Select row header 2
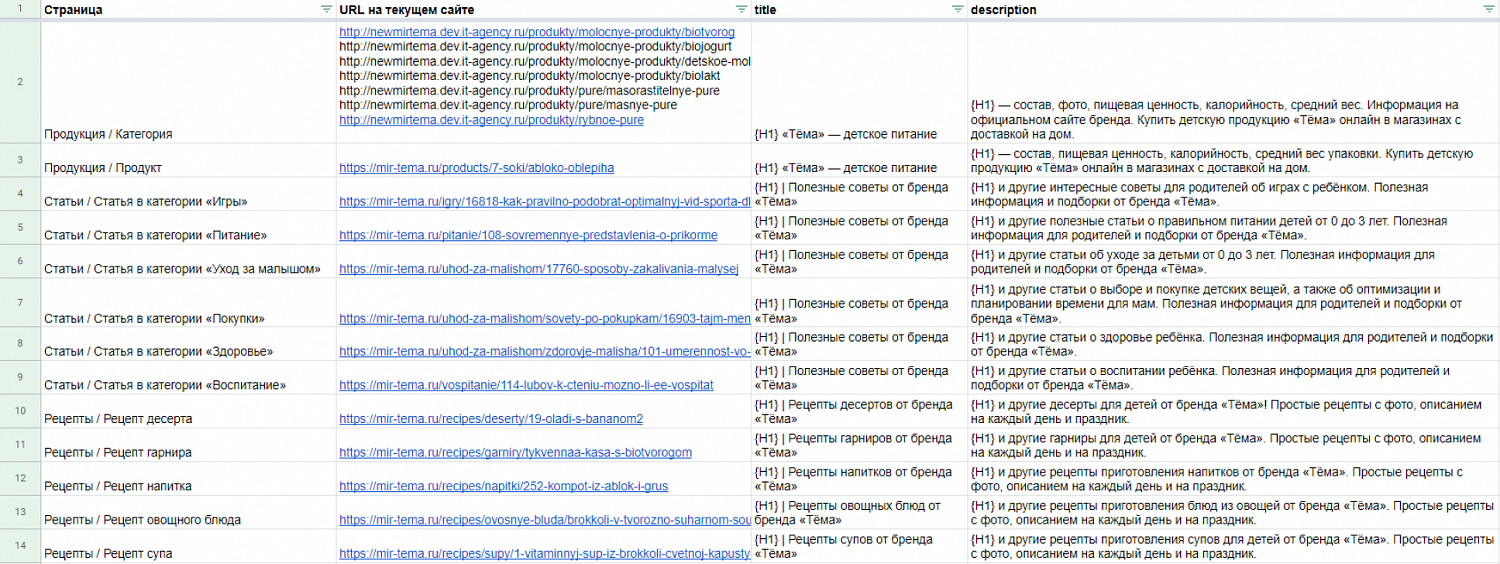1500x564 pixels. (20, 81)
